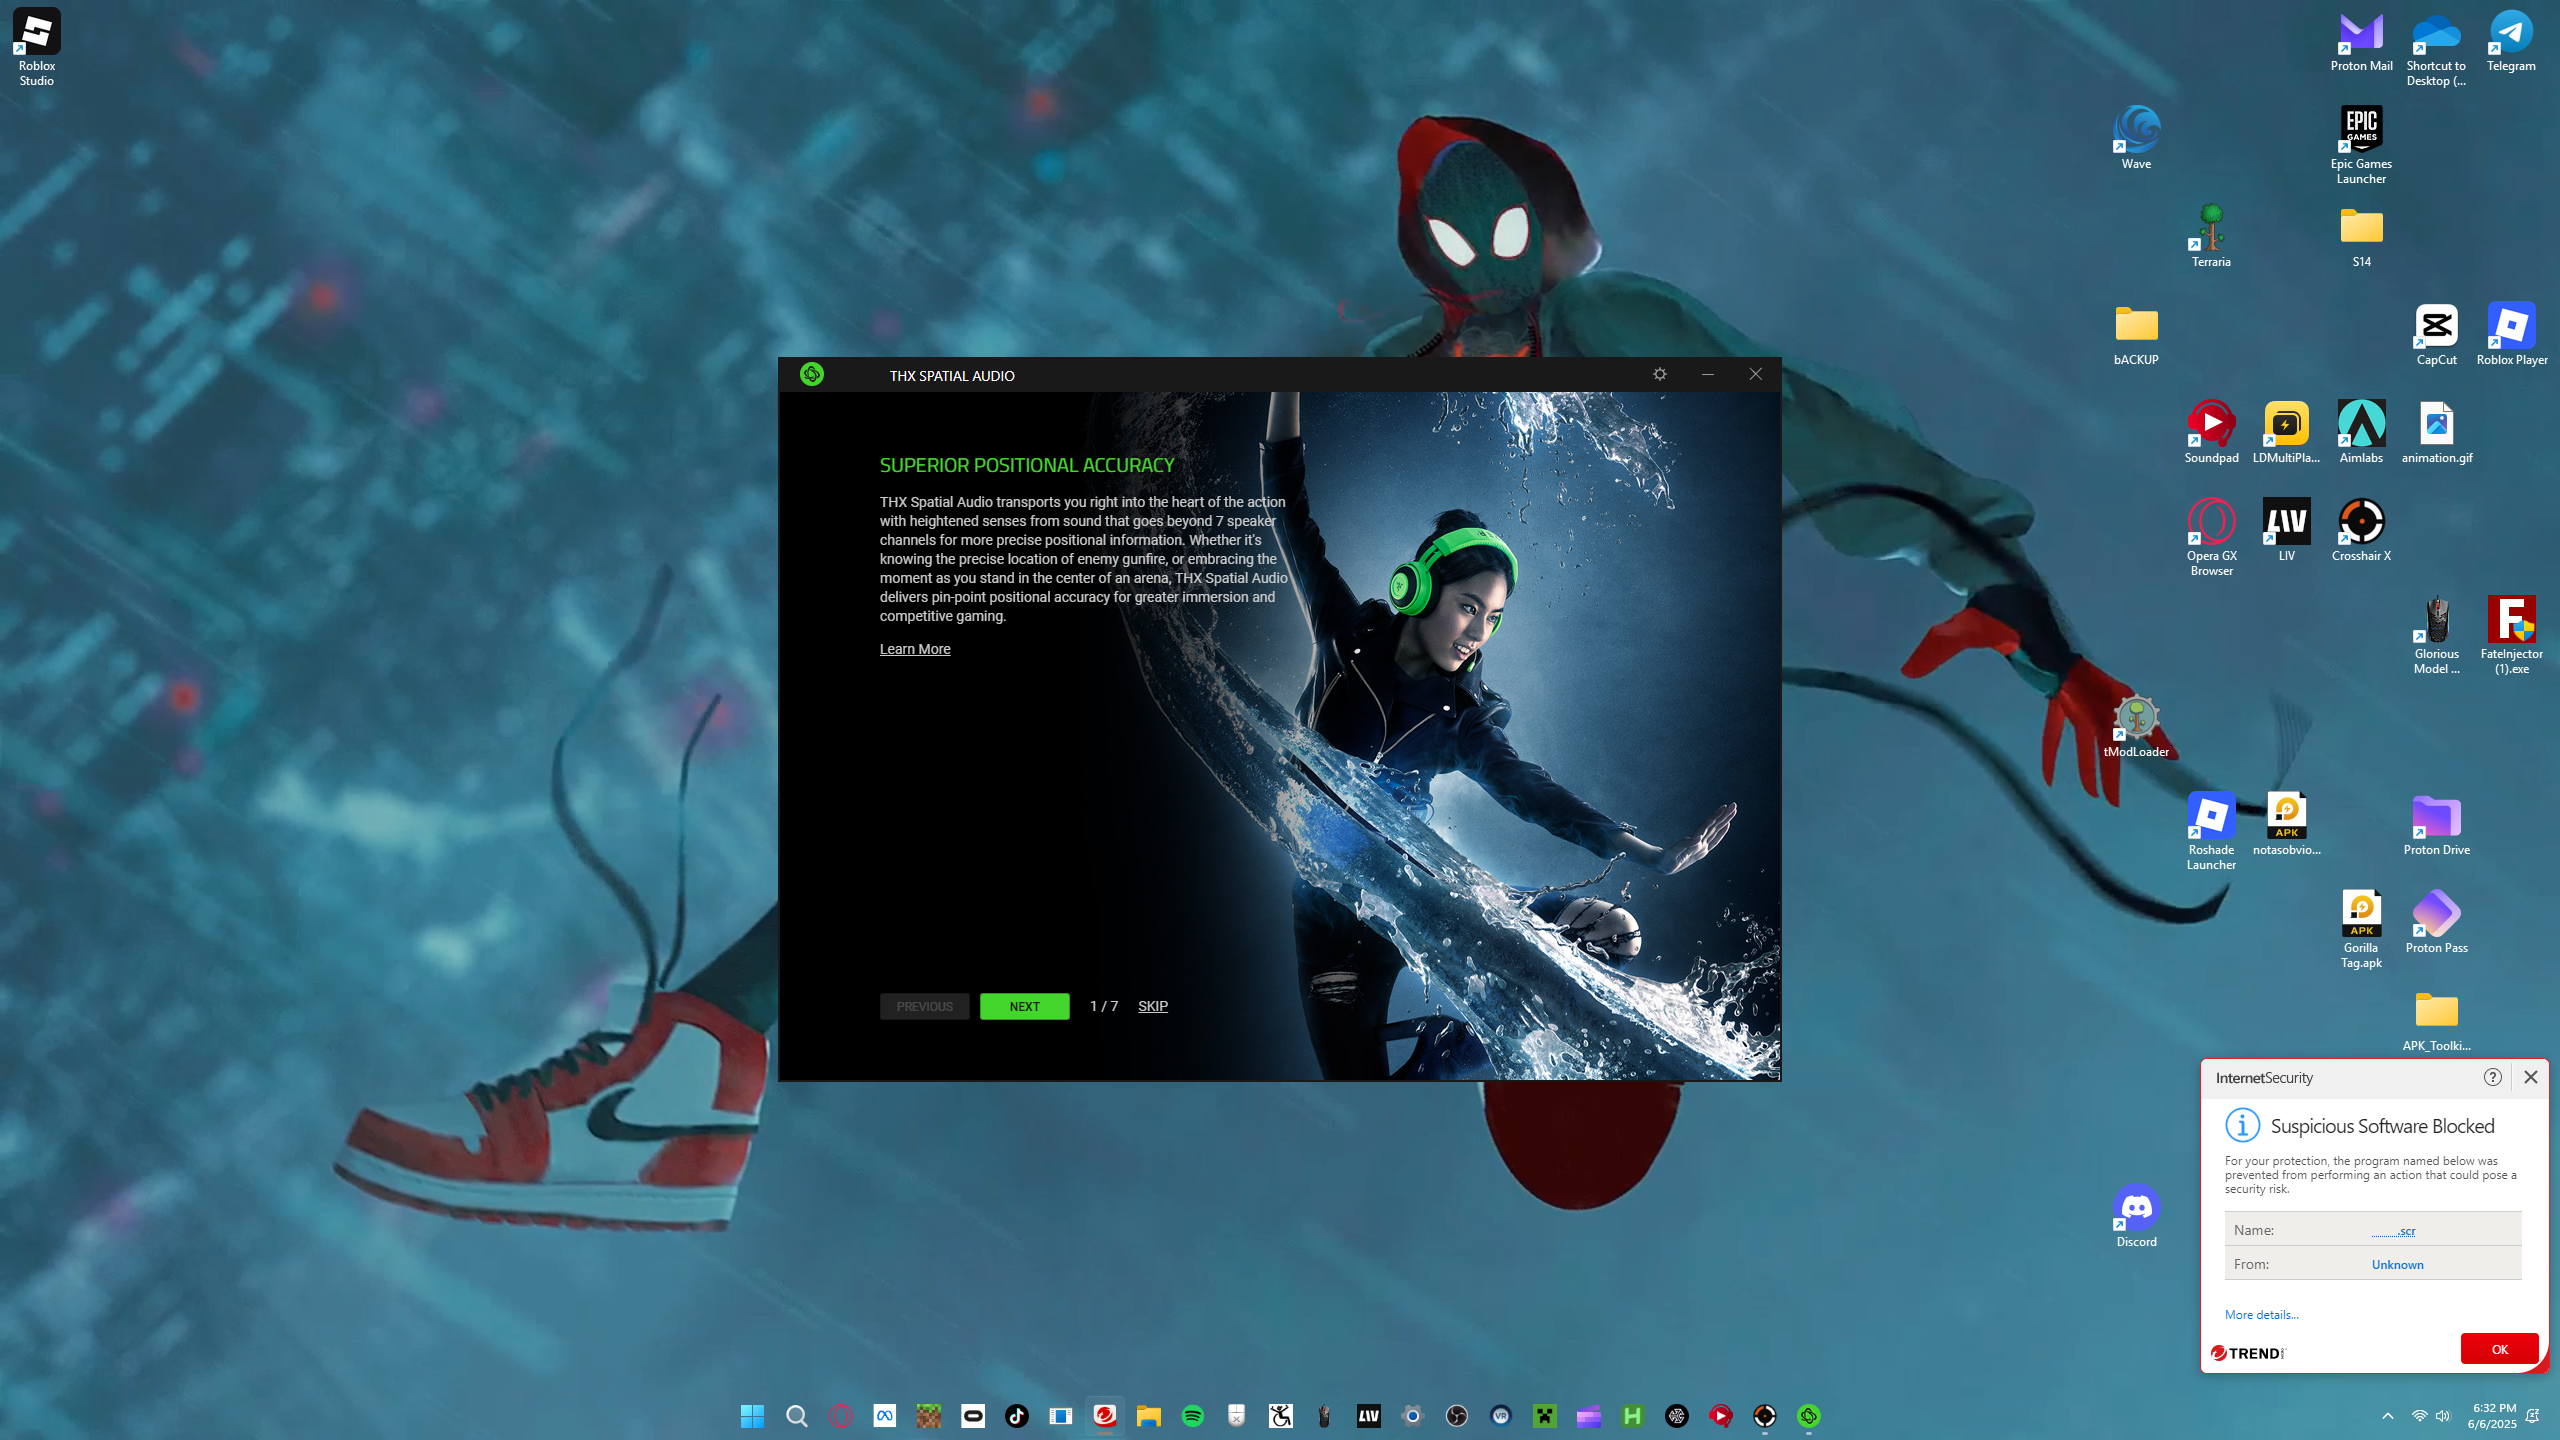Open help in the InternetSecurity popup
The image size is (2560, 1440).
[x=2492, y=1077]
